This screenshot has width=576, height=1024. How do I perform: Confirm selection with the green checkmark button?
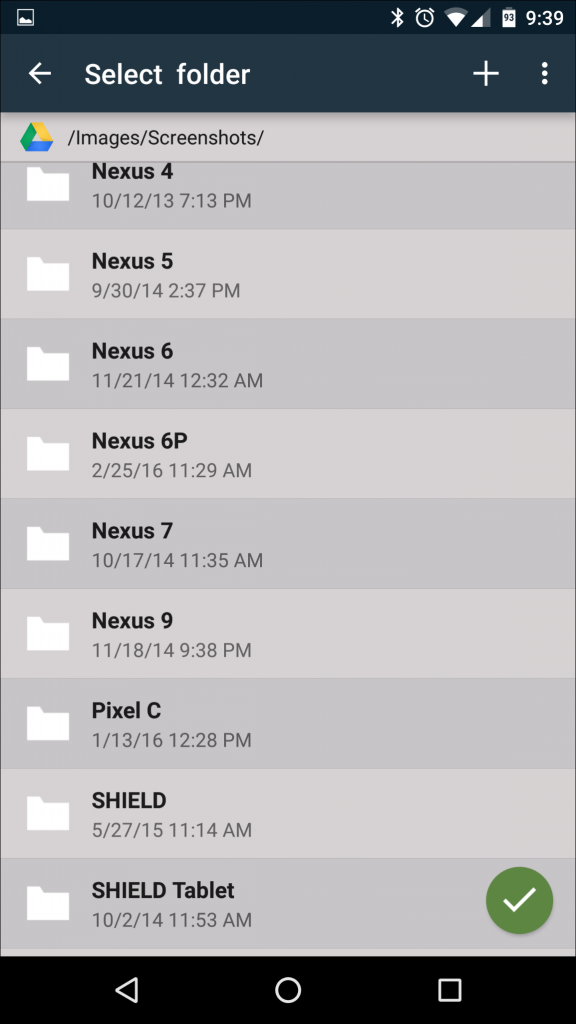519,900
